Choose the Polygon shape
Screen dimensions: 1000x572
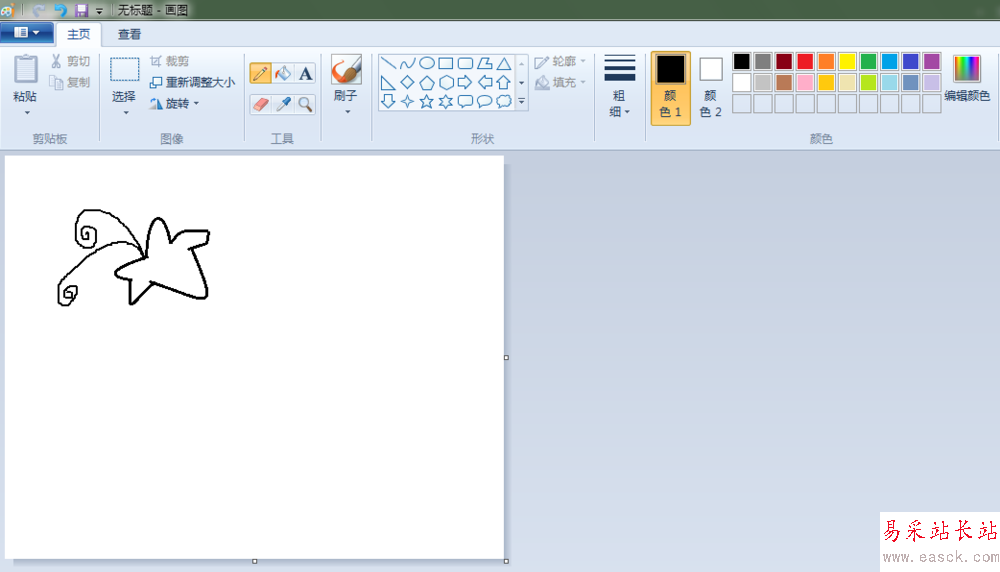pos(485,63)
